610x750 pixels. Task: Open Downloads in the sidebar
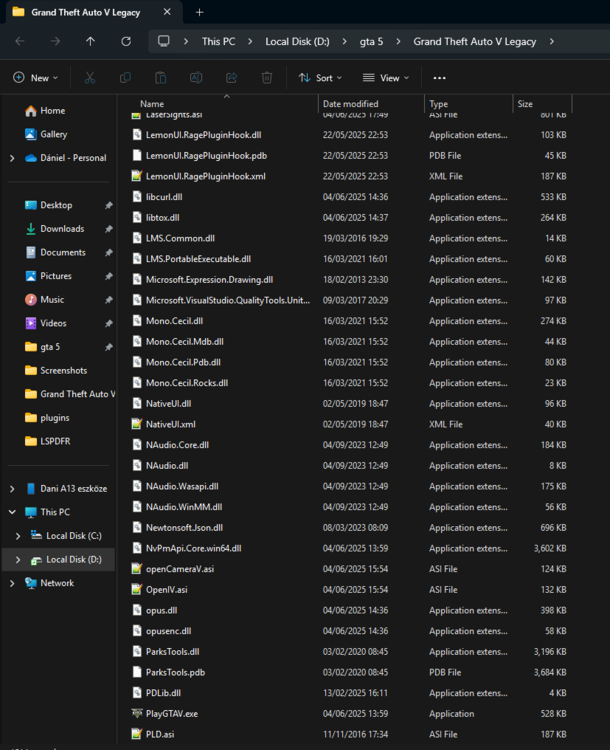(55, 229)
